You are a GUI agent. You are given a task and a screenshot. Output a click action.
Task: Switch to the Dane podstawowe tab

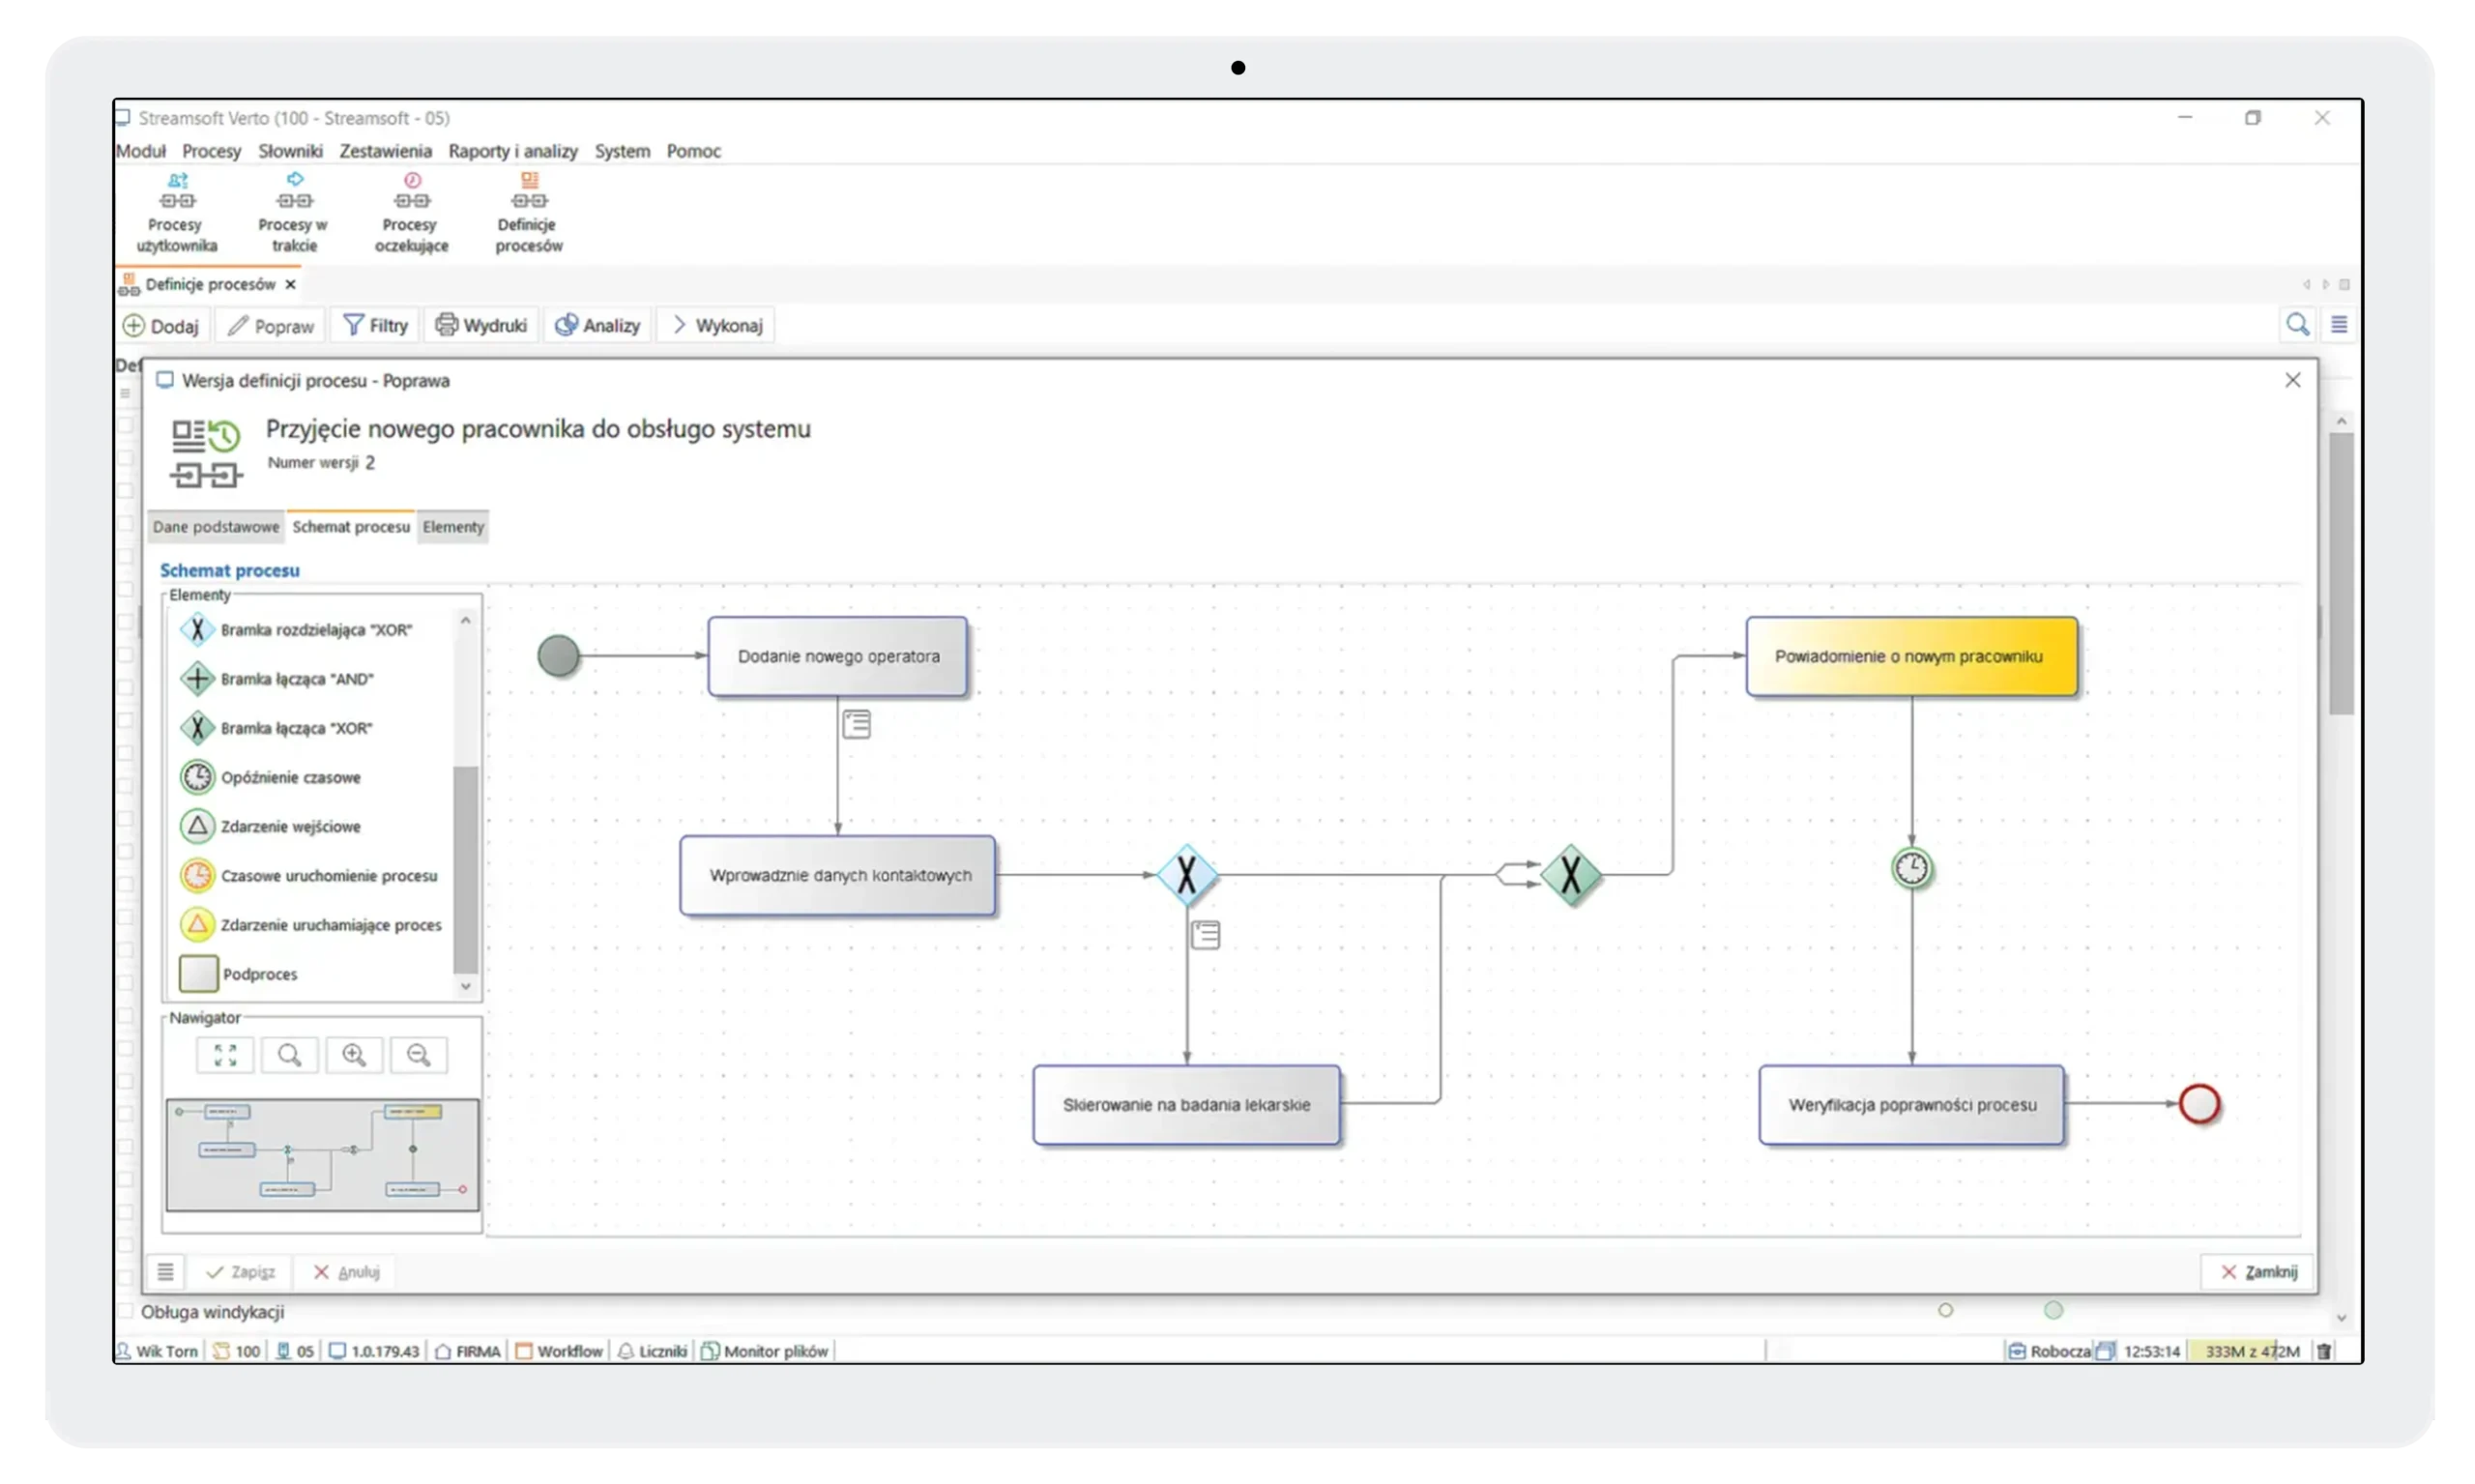(215, 526)
